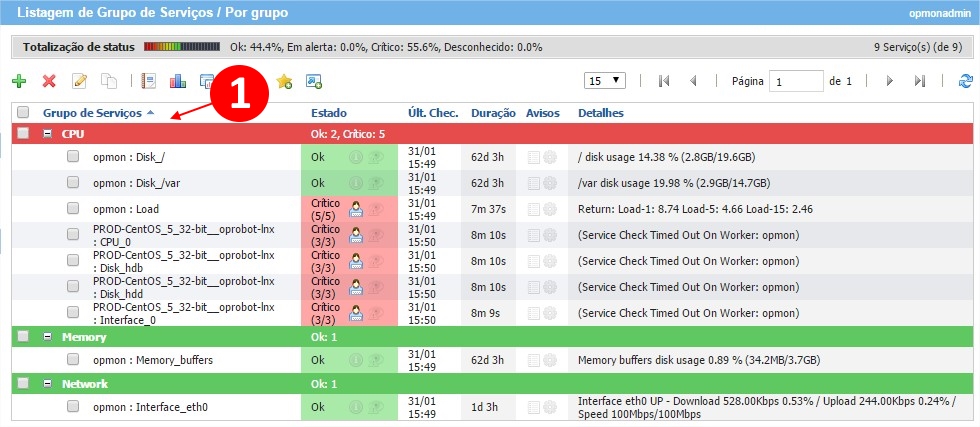Select the checkbox for opmon : Interface_eth0
Screen dimensions: 980x427
click(73, 407)
